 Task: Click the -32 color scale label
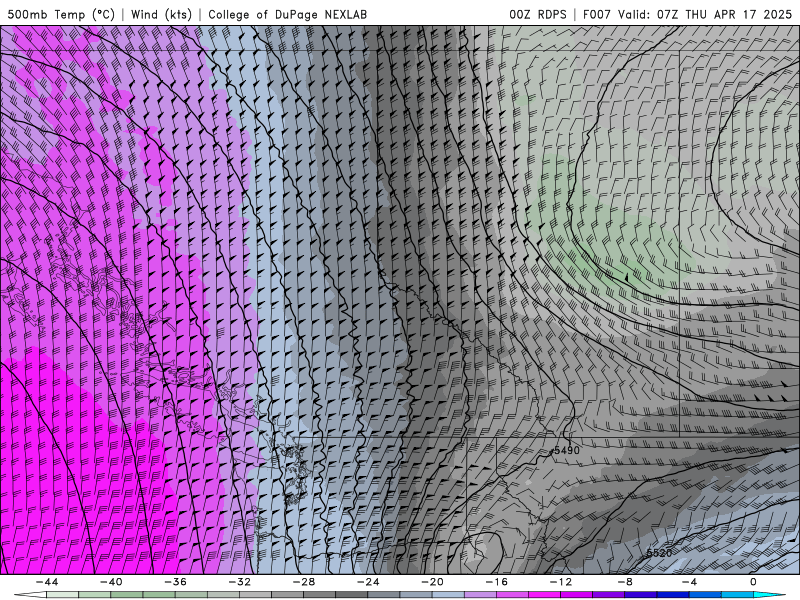239,582
